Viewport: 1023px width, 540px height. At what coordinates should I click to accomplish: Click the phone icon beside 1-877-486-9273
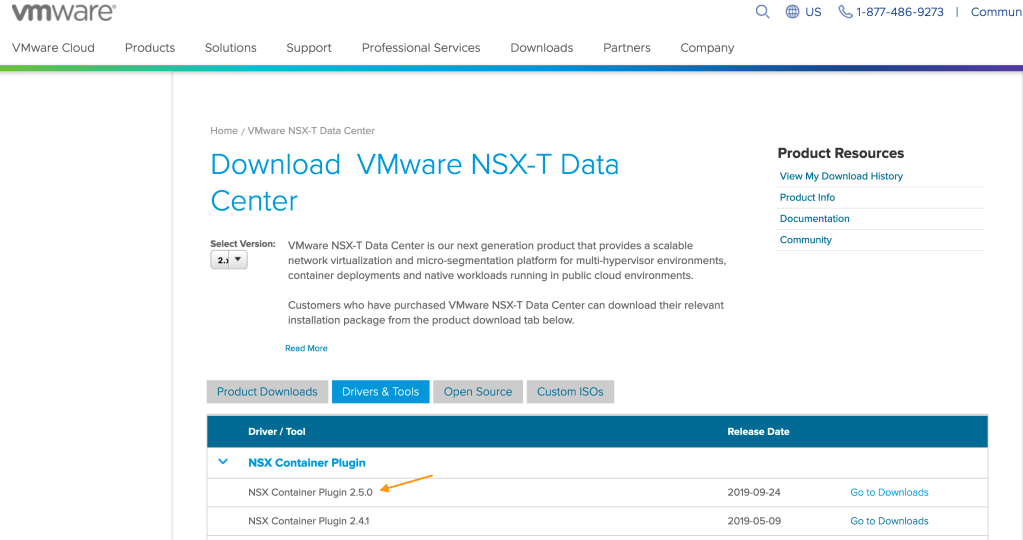845,12
